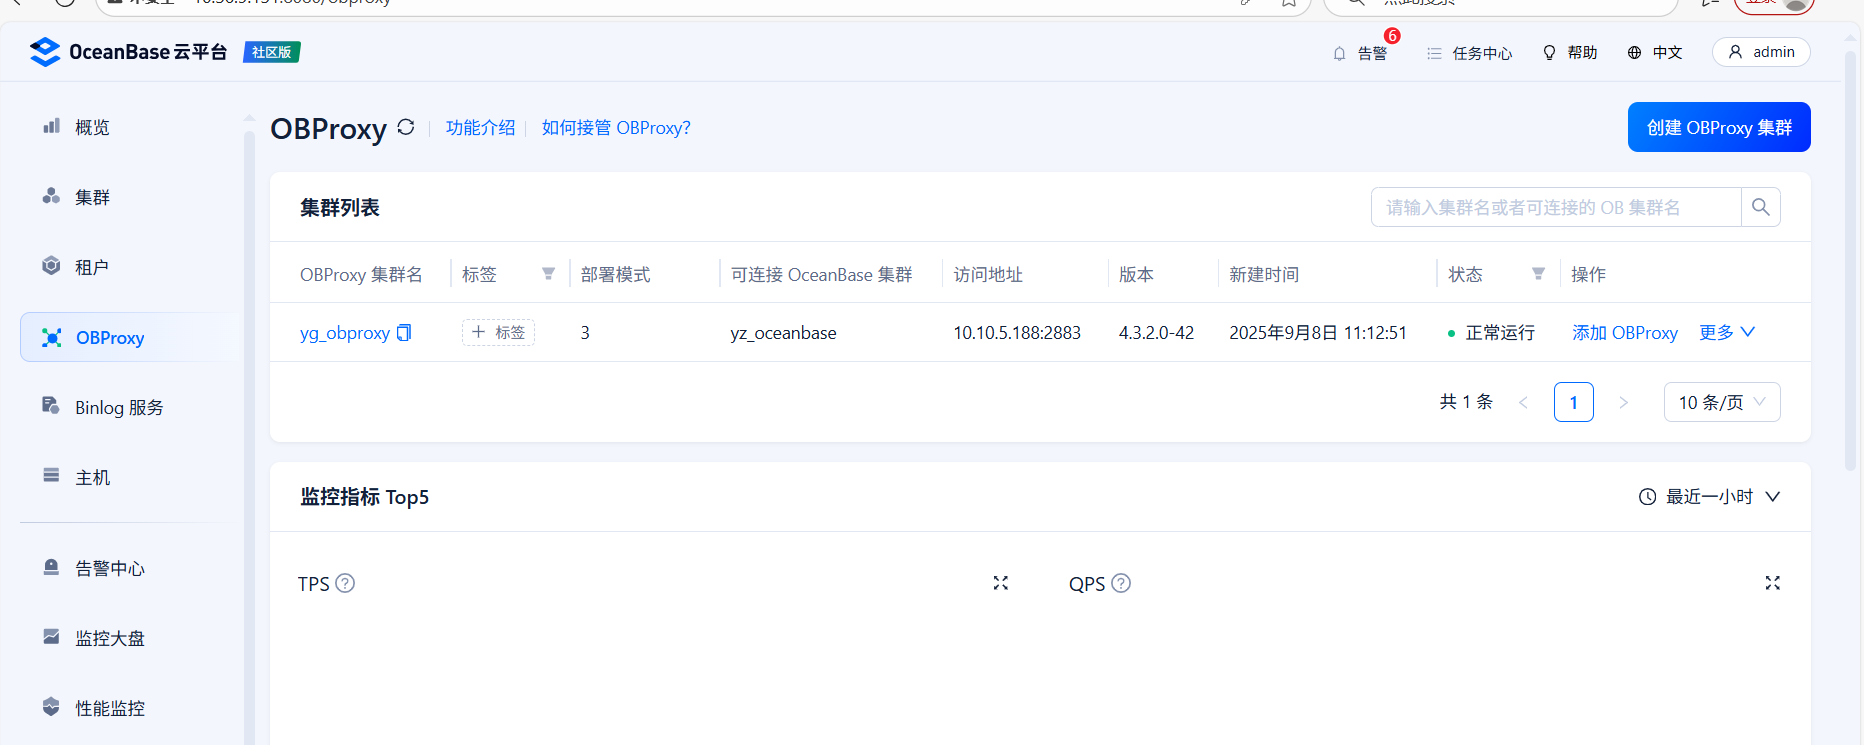This screenshot has height=745, width=1864.
Task: Click the OceanBase logo icon
Action: coord(45,52)
